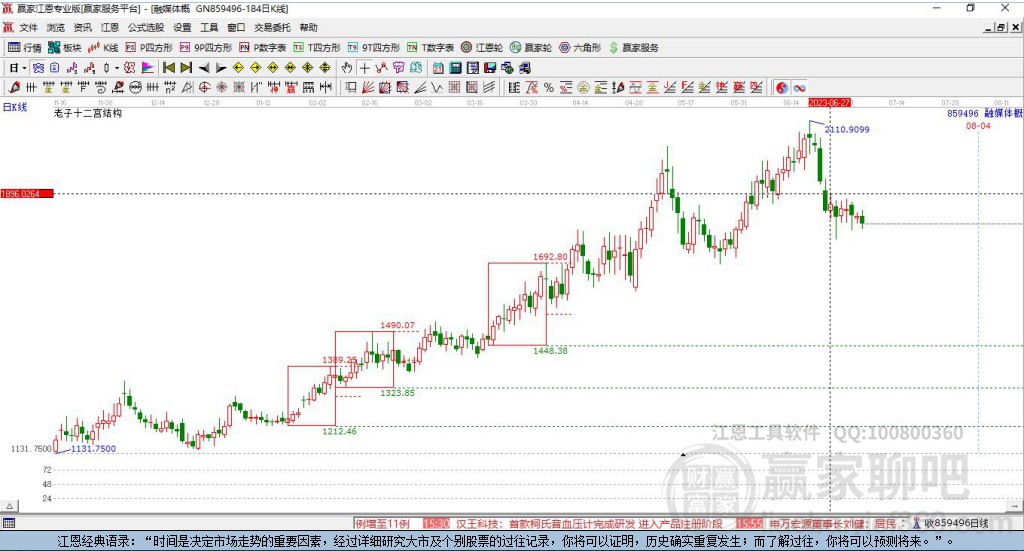Click the 收859496日线 status entry
1024x551 pixels.
pos(955,523)
